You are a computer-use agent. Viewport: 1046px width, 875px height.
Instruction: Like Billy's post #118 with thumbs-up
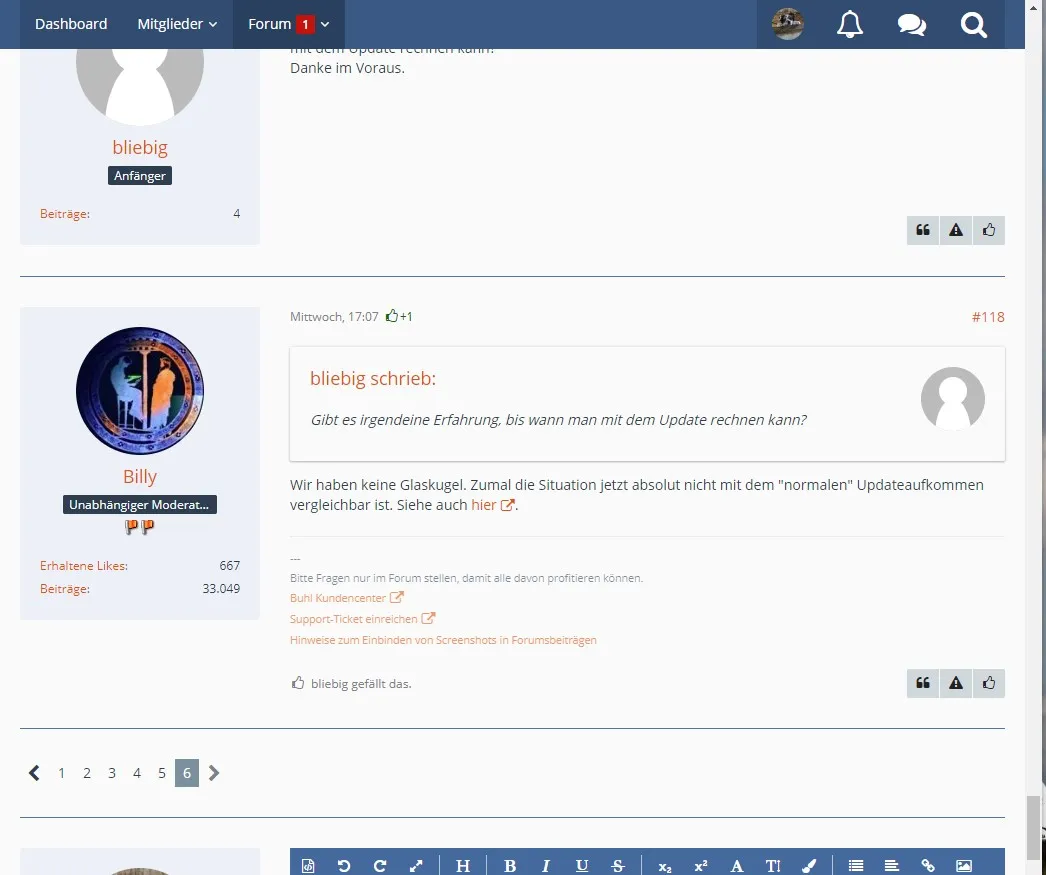point(989,683)
